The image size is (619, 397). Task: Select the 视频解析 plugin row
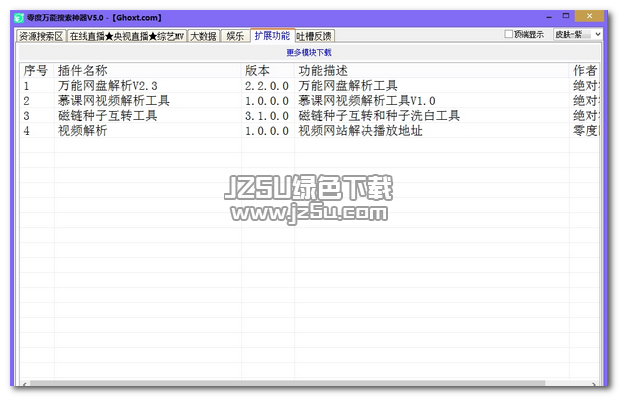click(x=310, y=131)
